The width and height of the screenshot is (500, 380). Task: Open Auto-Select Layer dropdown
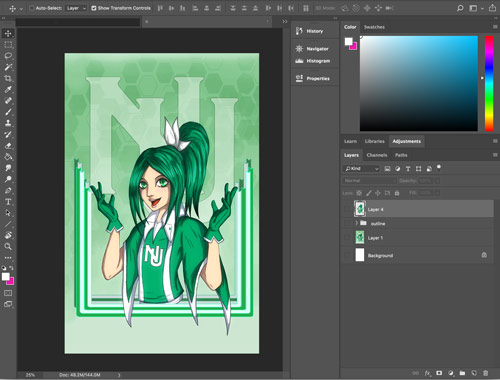pos(76,8)
